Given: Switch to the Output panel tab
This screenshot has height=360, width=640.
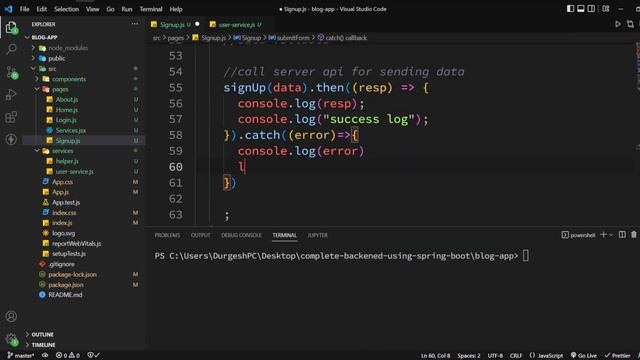Looking at the screenshot, I should [200, 235].
